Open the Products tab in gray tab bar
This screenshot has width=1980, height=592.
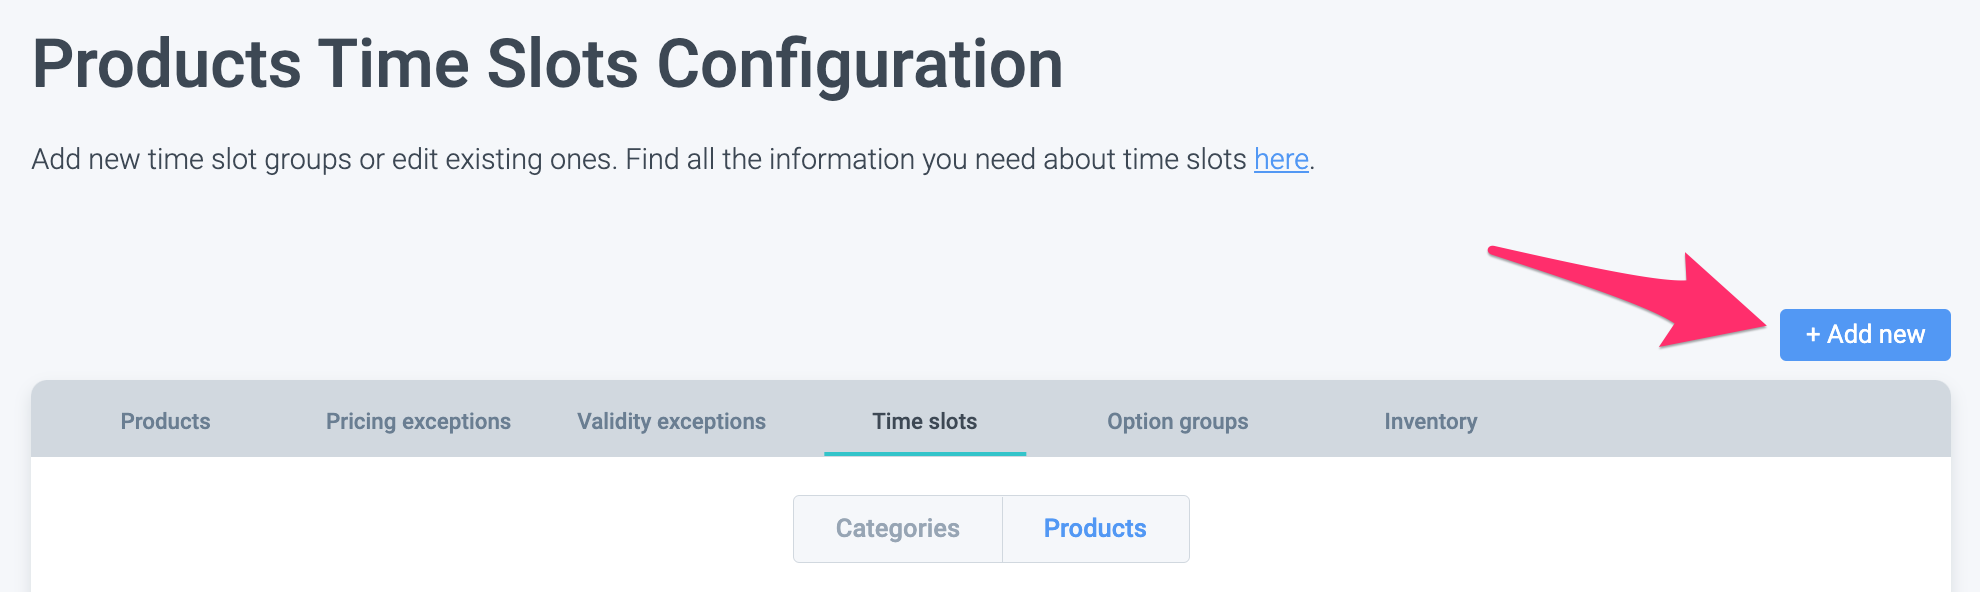[x=165, y=422]
